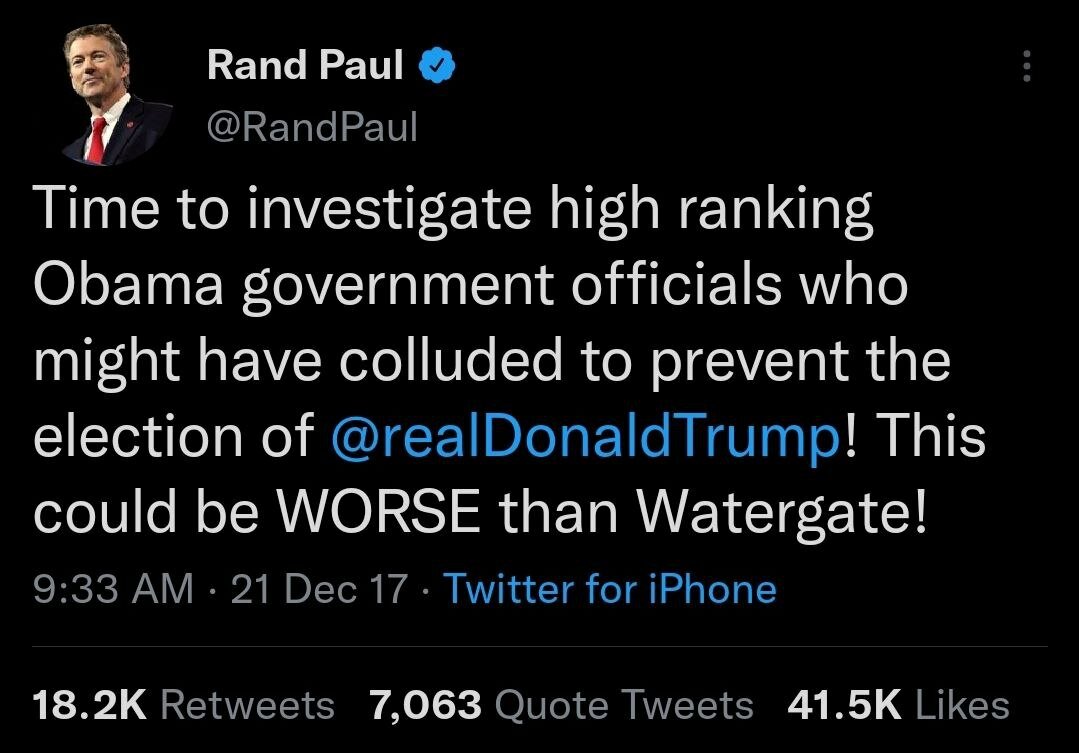Click the 21 Dec 17 date

point(319,589)
